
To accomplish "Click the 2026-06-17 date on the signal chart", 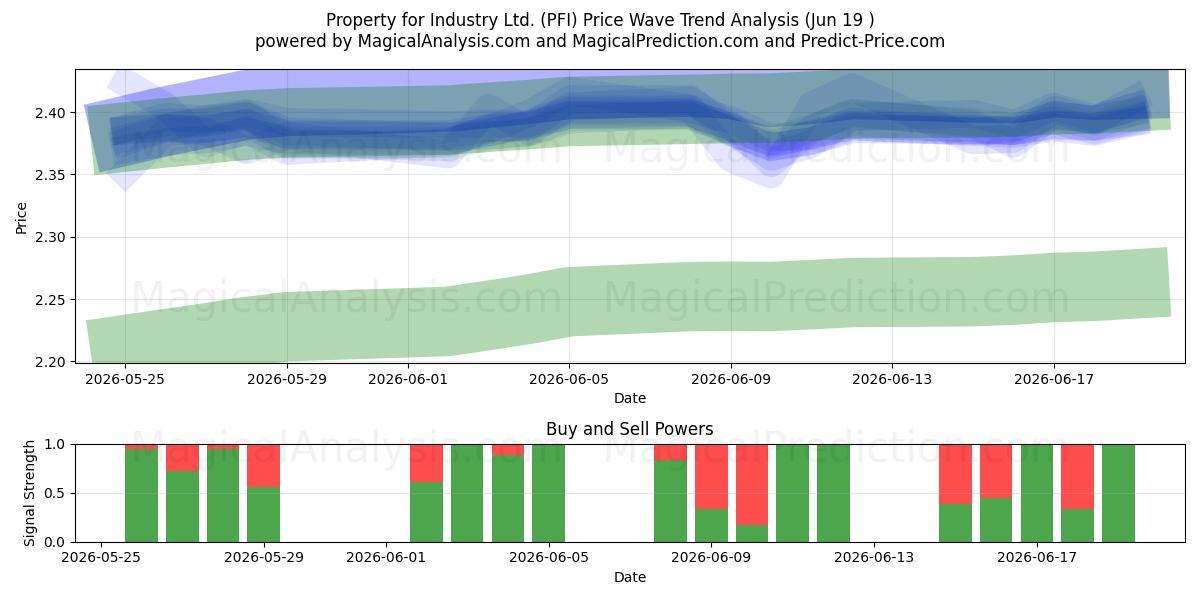I will click(x=1038, y=558).
